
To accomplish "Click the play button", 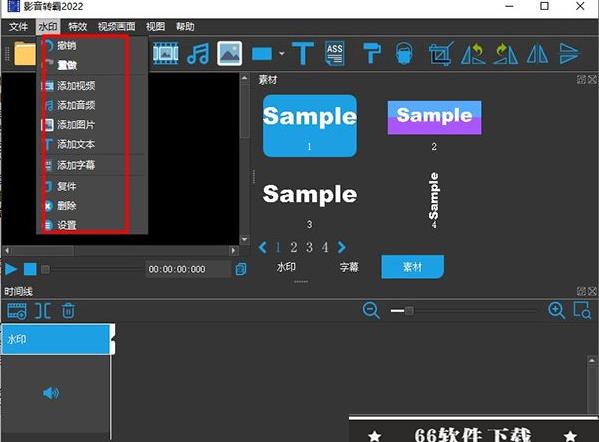I will (x=11, y=269).
